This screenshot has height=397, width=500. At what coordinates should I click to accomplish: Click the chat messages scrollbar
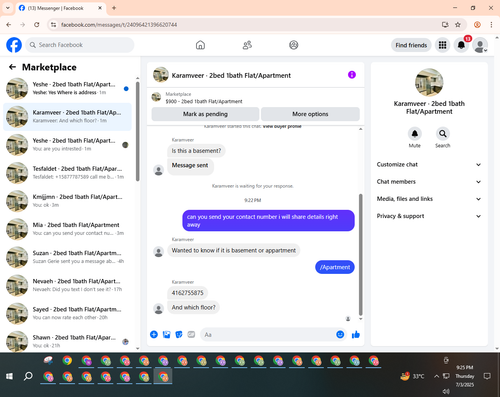click(x=360, y=255)
